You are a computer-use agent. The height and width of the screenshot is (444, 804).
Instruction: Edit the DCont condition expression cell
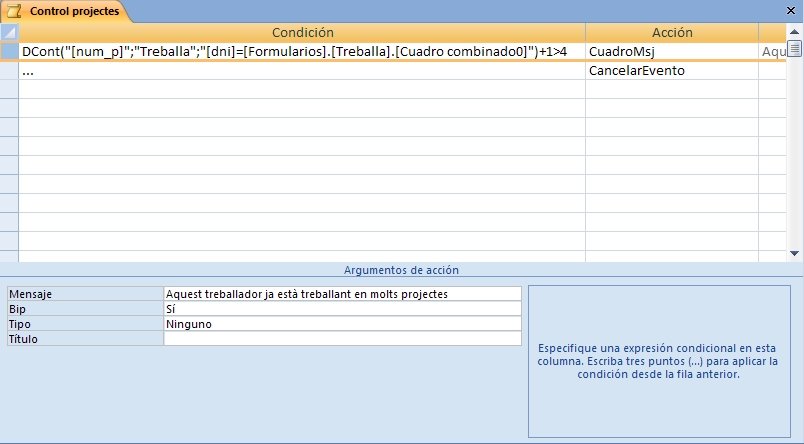coord(302,51)
